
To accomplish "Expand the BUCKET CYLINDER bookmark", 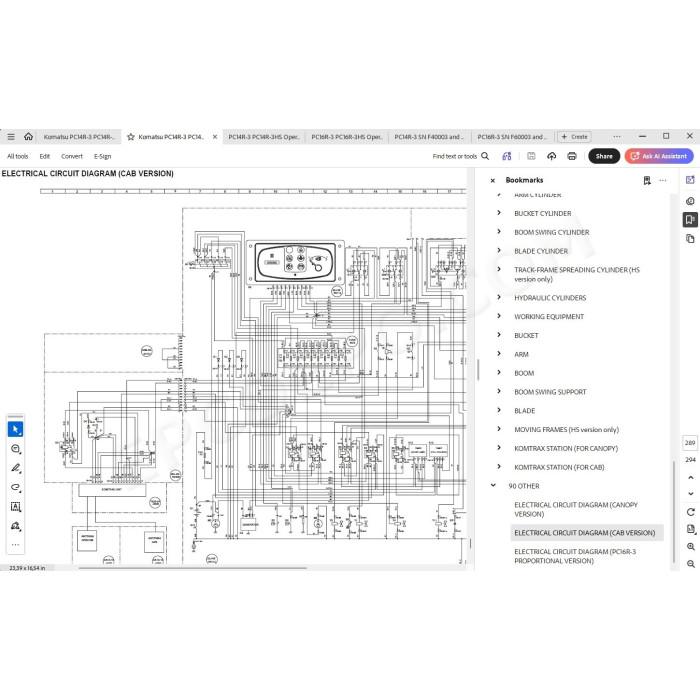I will [x=499, y=213].
